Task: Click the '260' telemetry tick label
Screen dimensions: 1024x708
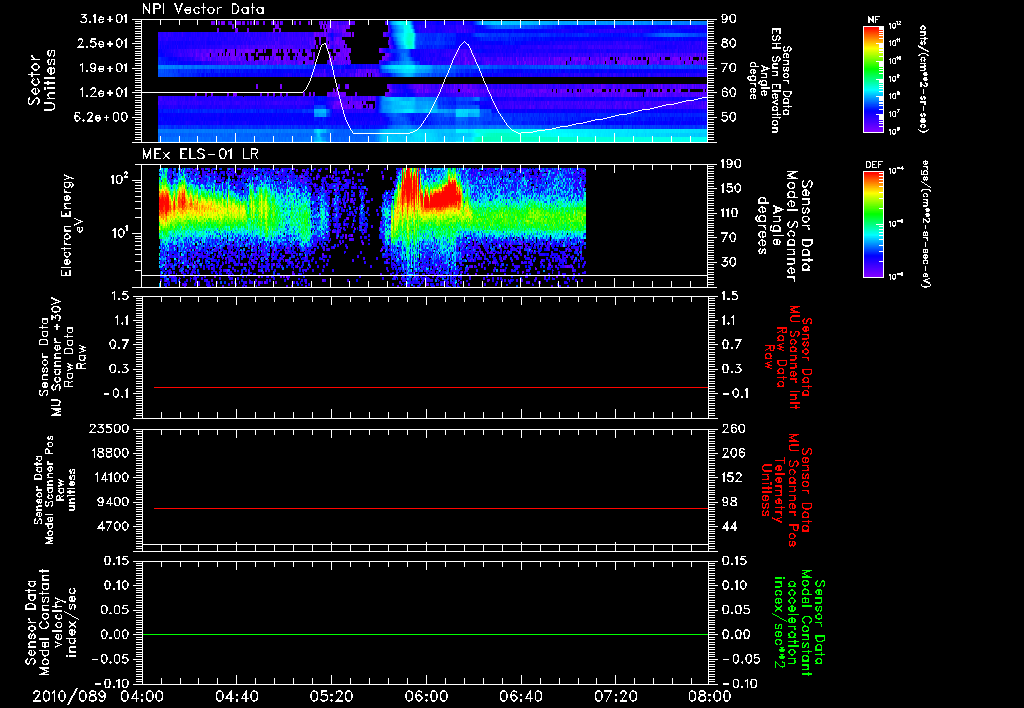Action: [731, 429]
